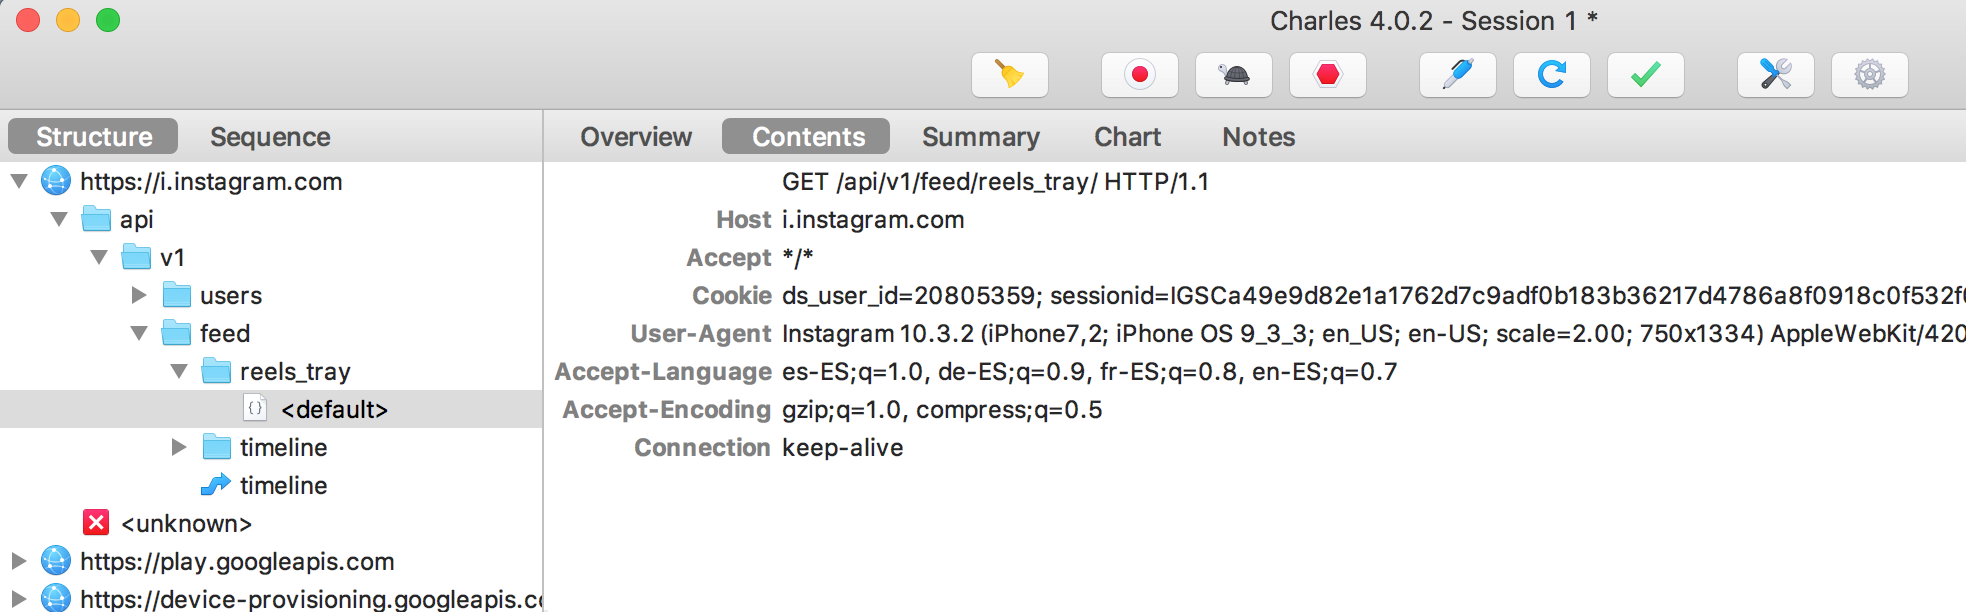The image size is (1966, 612).
Task: Compose a request with the pen icon
Action: (x=1457, y=75)
